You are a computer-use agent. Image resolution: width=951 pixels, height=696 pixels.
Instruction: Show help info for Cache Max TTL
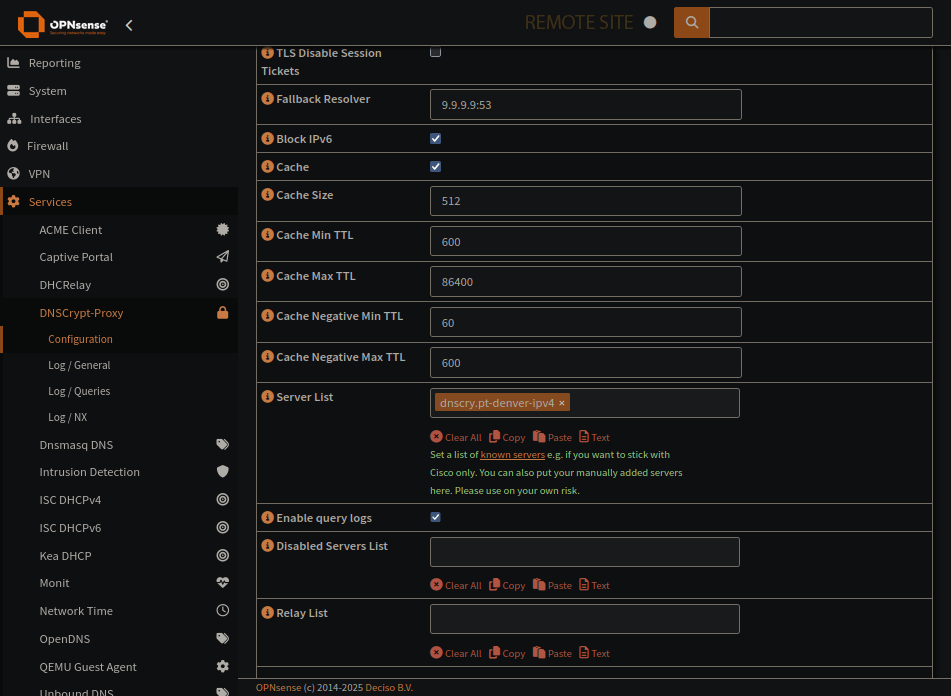pyautogui.click(x=267, y=275)
